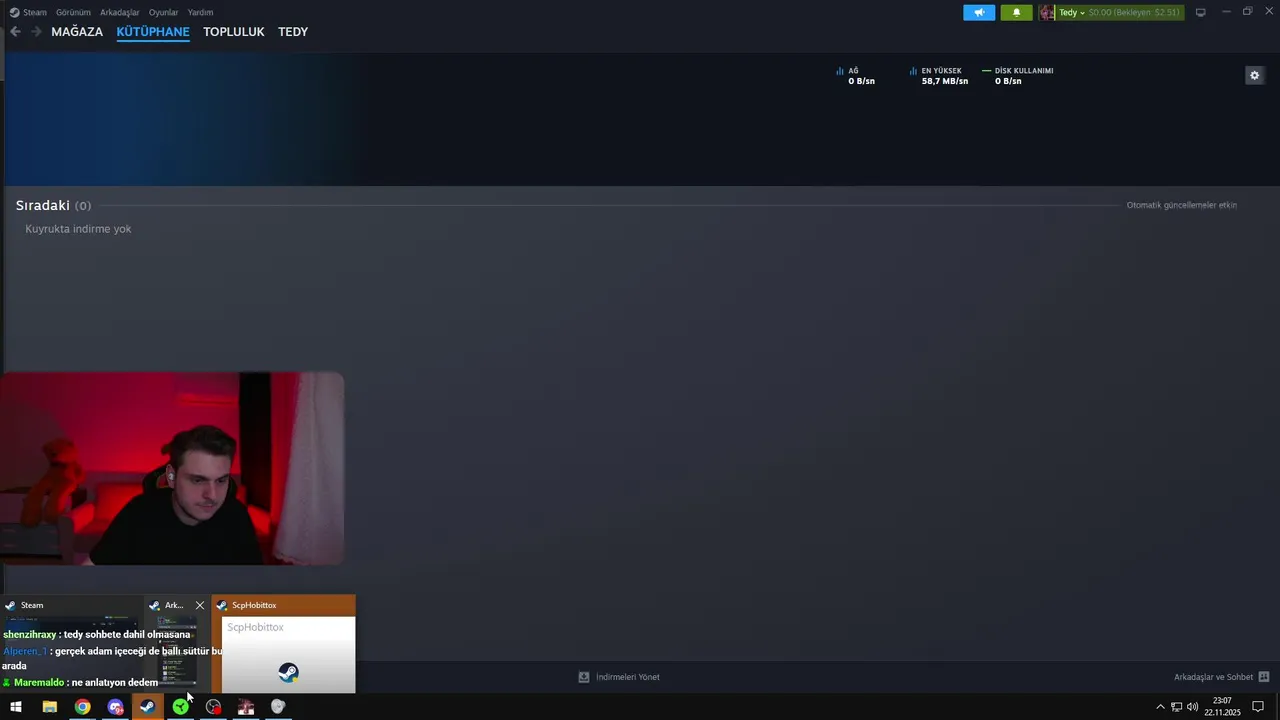1280x720 pixels.
Task: Select the DİSK KULLANIMI graph indicator
Action: 1018,76
